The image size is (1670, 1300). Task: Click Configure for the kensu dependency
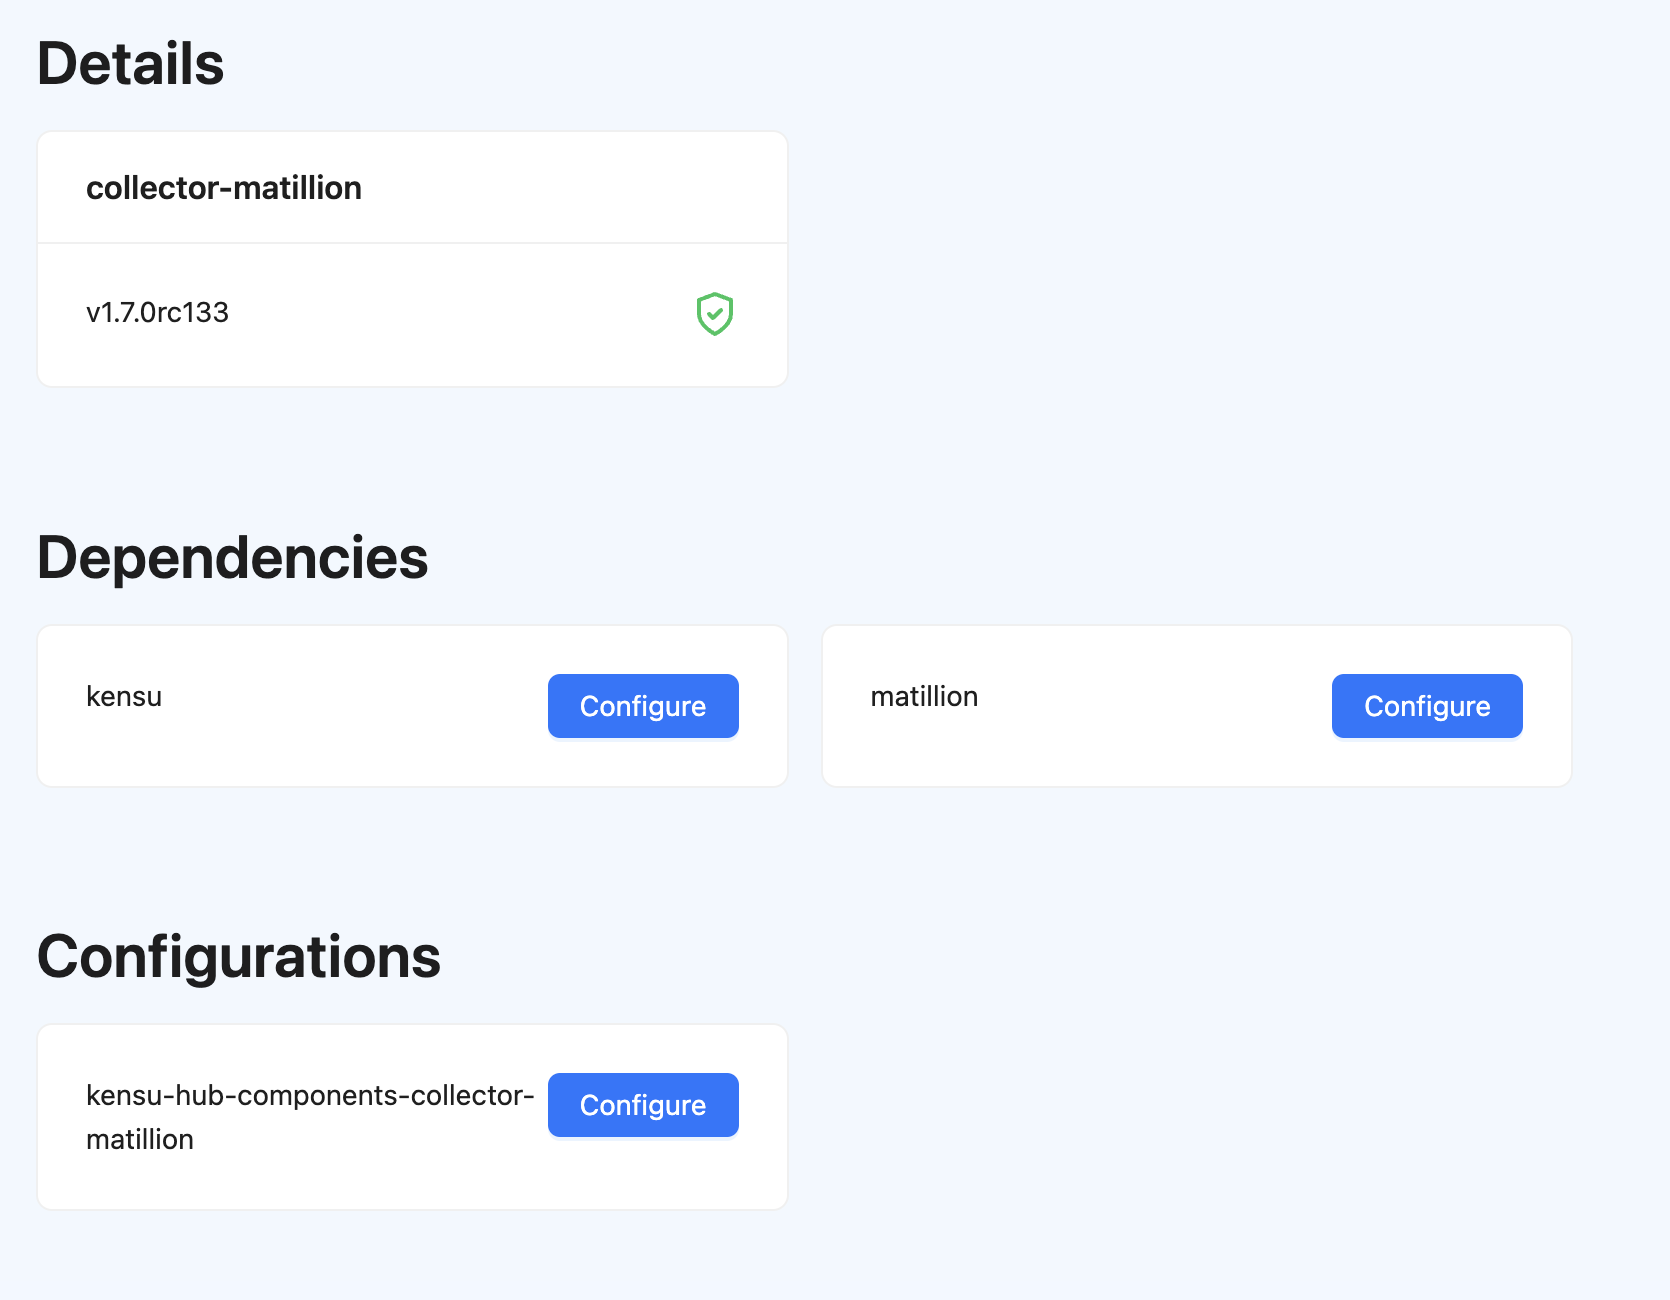[642, 705]
